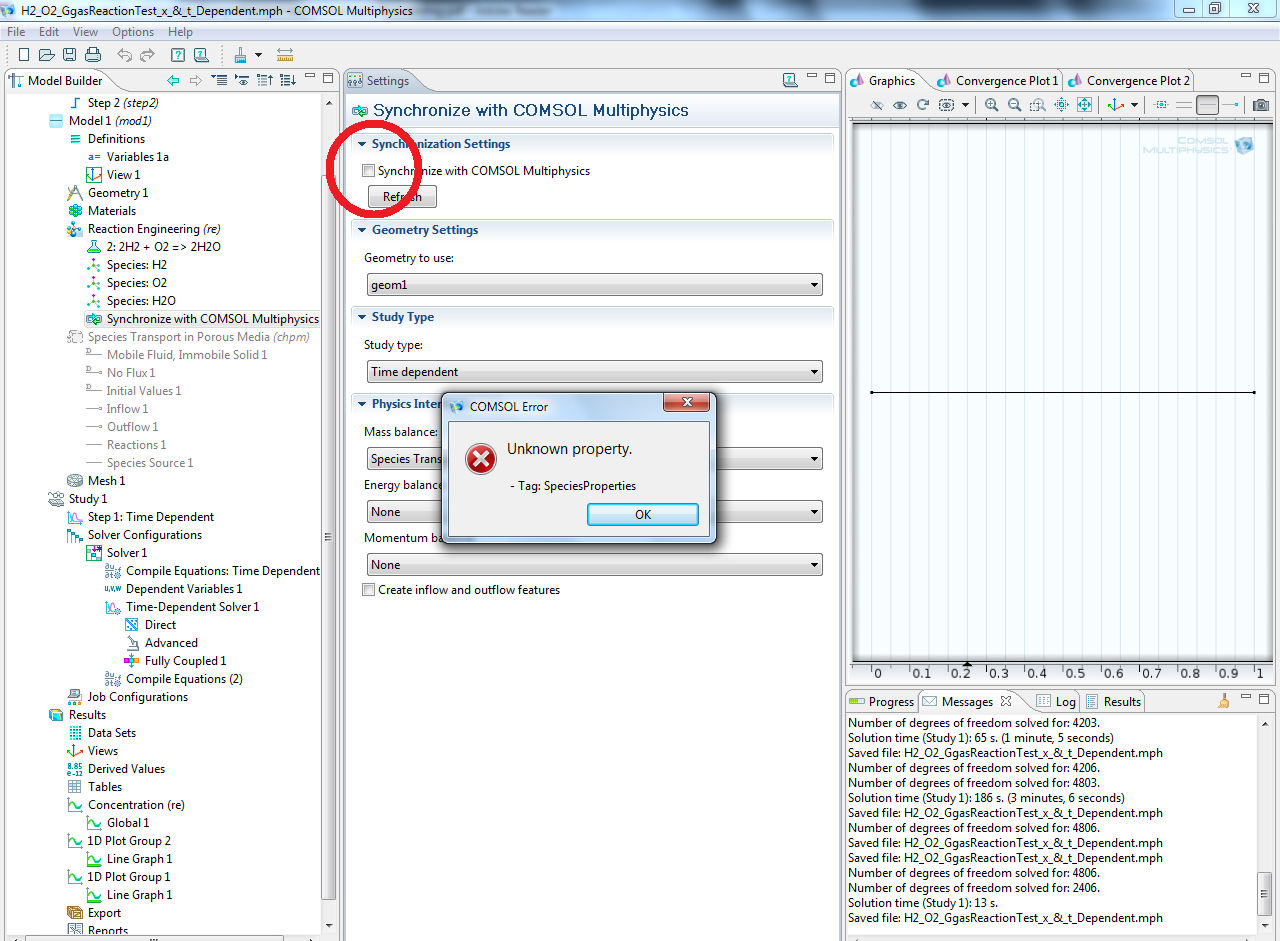Click the go-to-default-view axis icon
The width and height of the screenshot is (1280, 941).
1116,105
